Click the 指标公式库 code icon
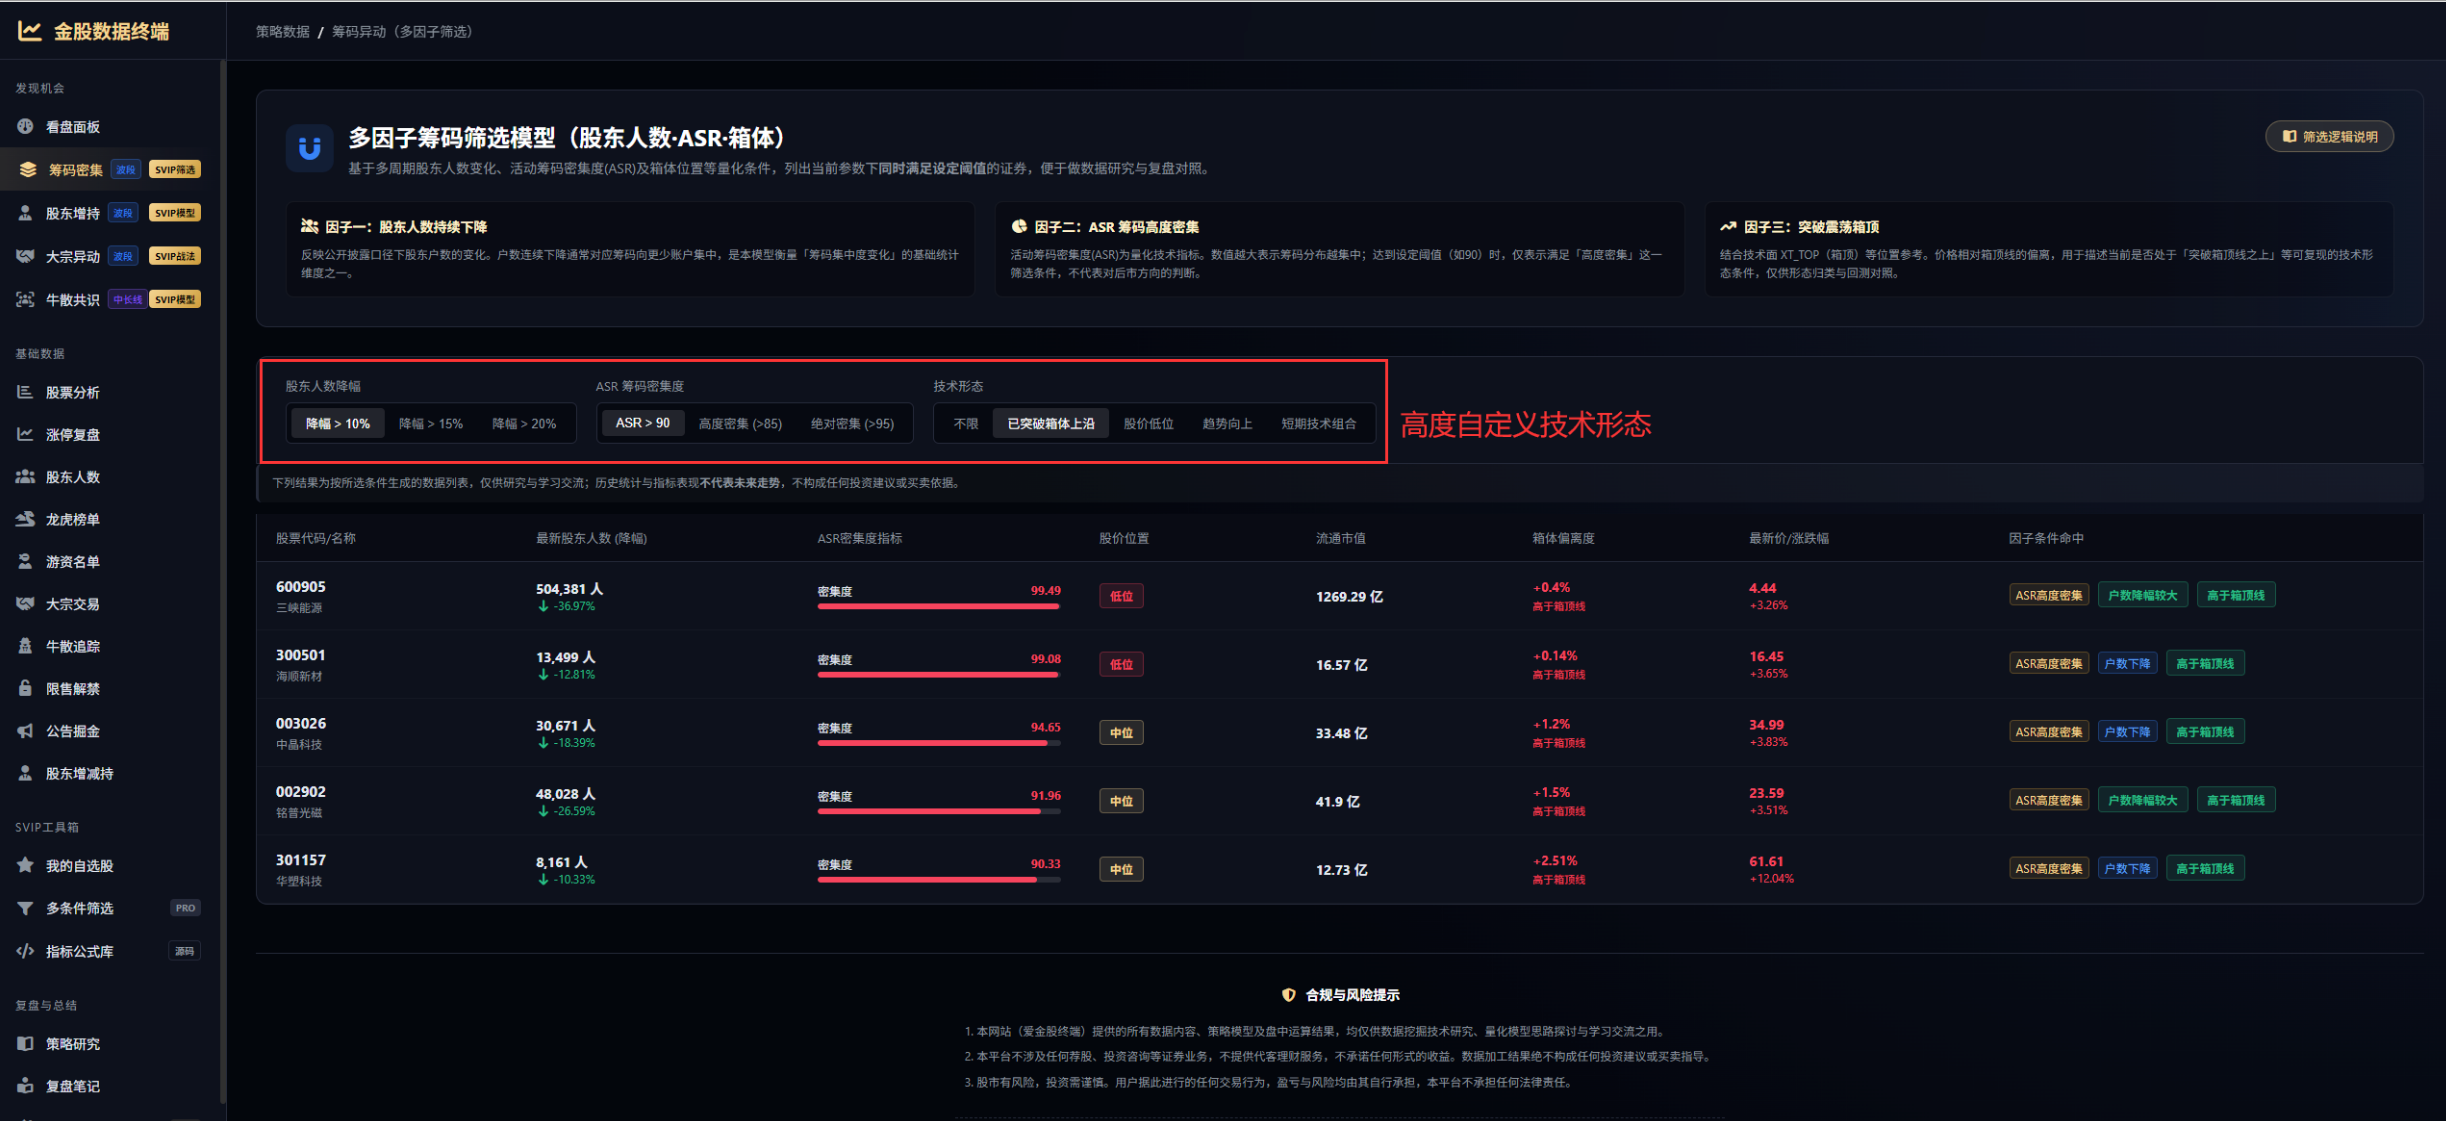This screenshot has width=2446, height=1121. click(x=25, y=951)
